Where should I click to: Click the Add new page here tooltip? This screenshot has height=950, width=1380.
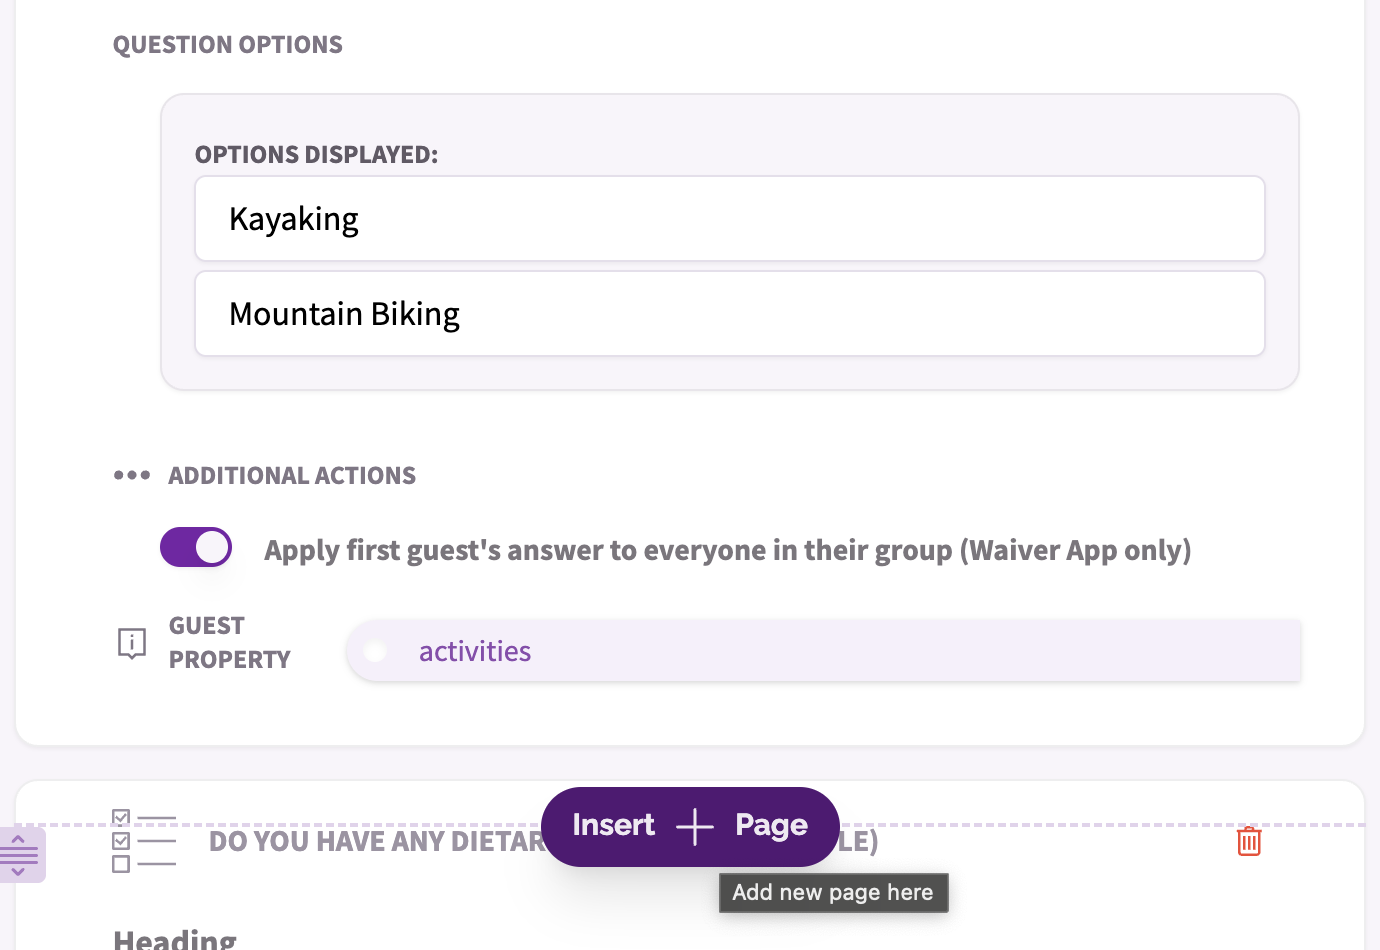pyautogui.click(x=833, y=892)
